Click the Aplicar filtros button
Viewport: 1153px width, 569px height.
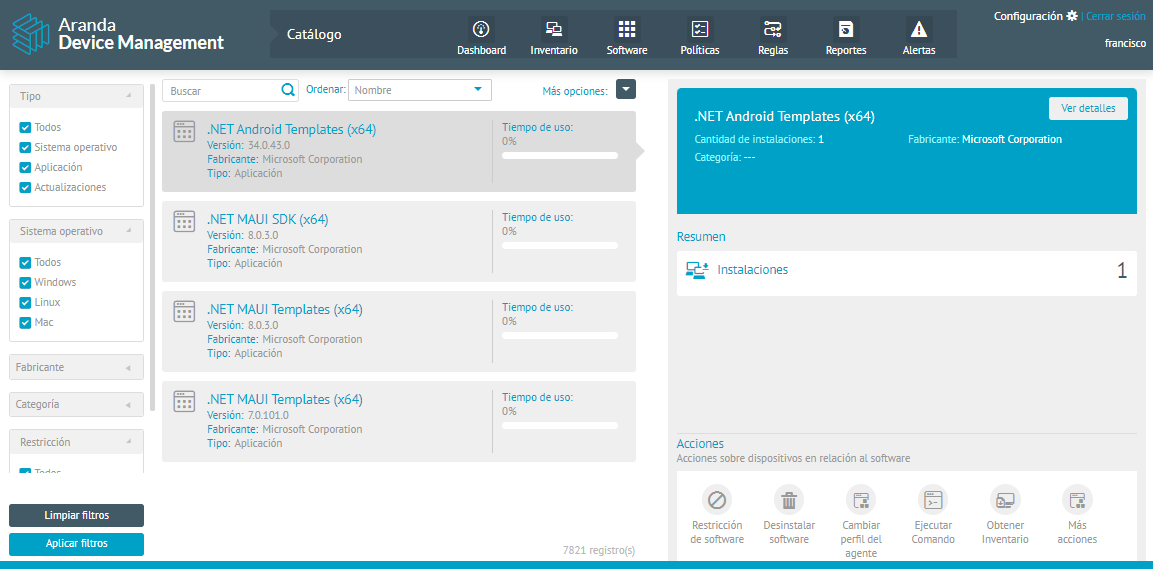pos(76,544)
